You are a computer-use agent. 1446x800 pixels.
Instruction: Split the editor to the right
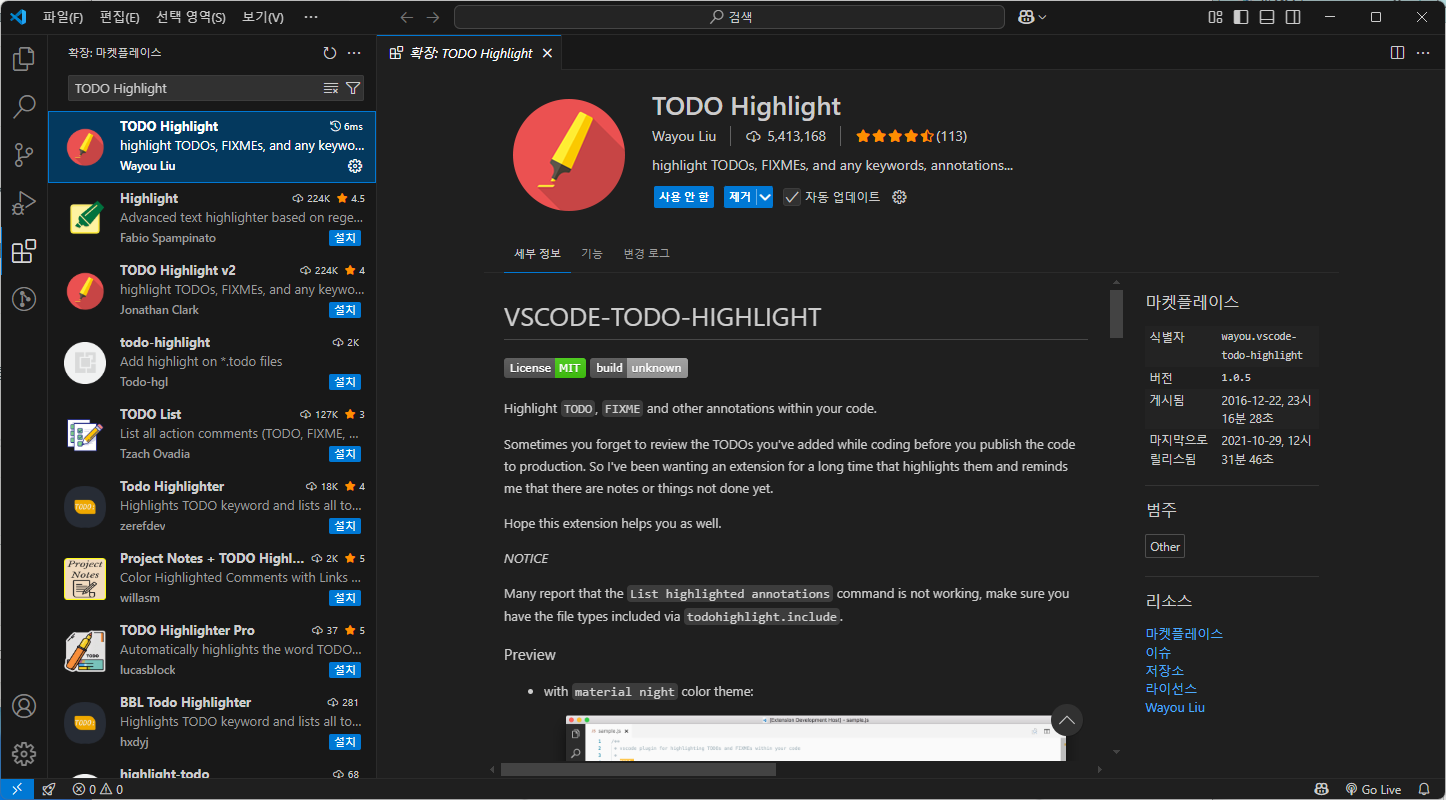1397,53
